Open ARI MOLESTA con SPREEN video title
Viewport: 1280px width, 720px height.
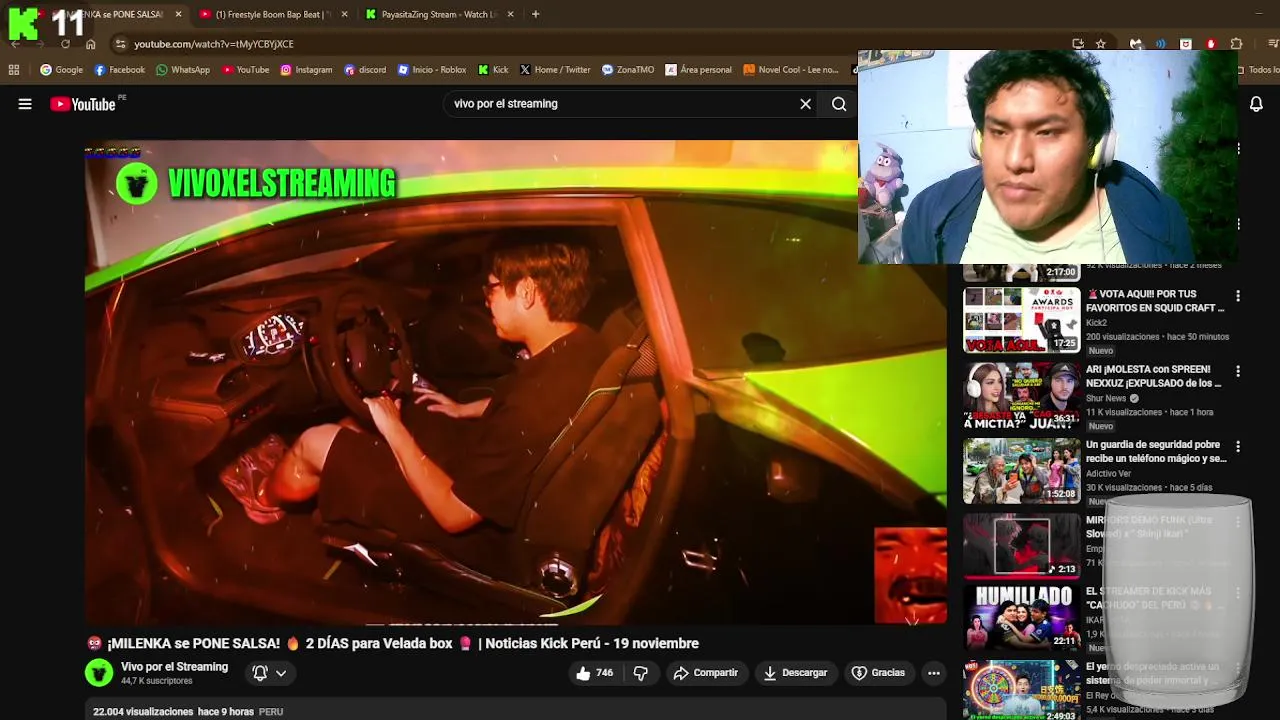pyautogui.click(x=1154, y=376)
